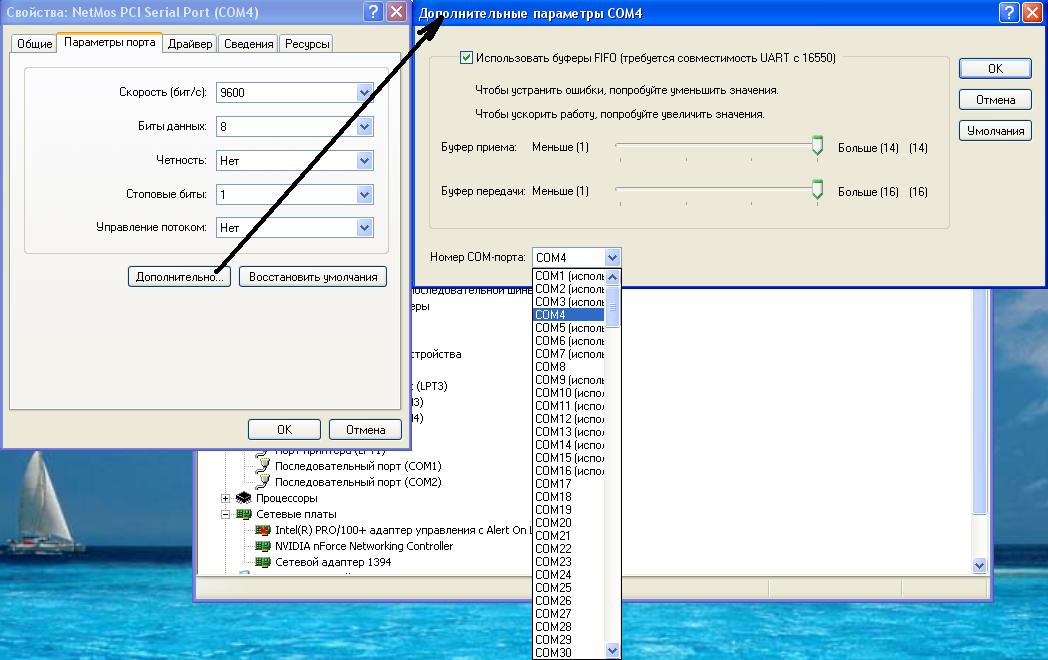This screenshot has height=660, width=1048.
Task: Click the Дополнительно... button
Action: tap(179, 277)
